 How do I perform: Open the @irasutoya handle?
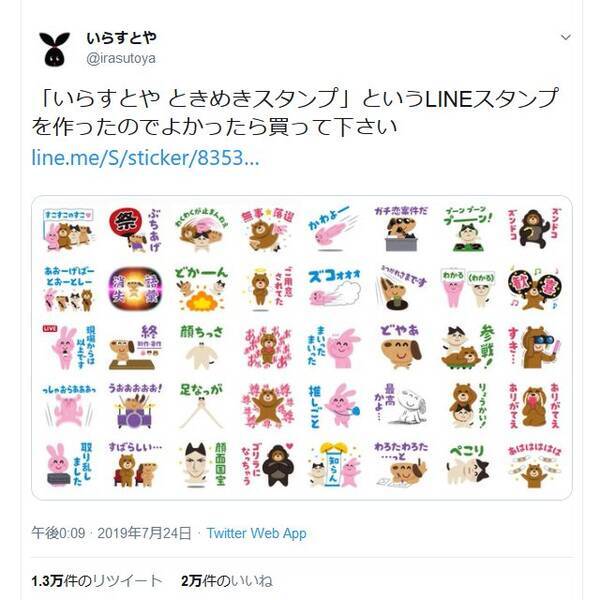[x=121, y=59]
